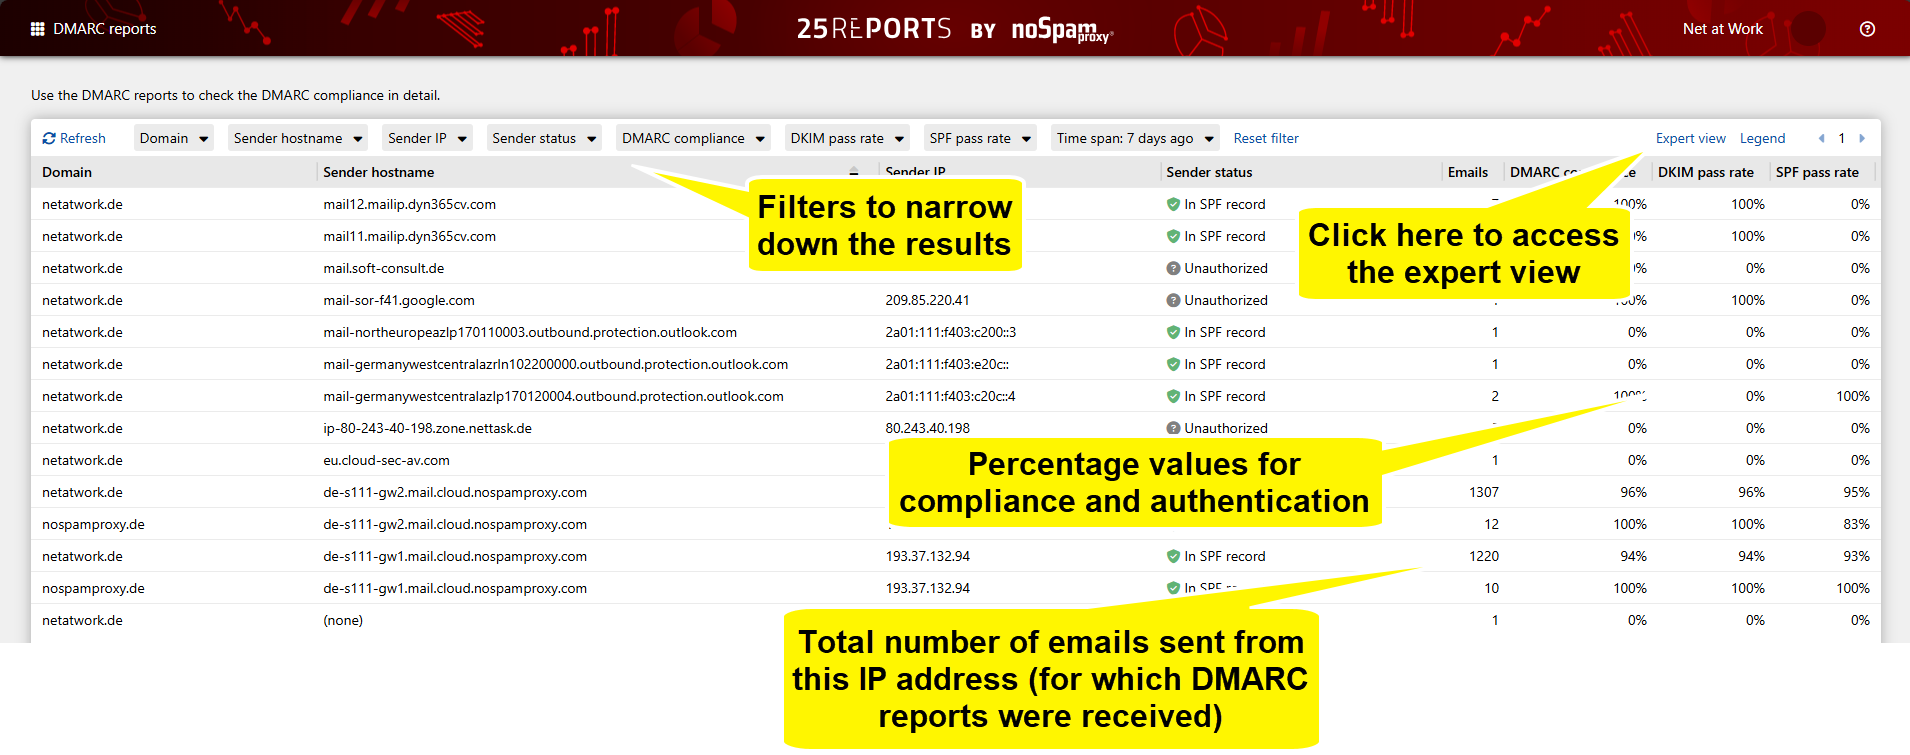This screenshot has height=755, width=1910.
Task: Click Unauthorized status icon for mail-sor-f41.google.com
Action: [x=1173, y=300]
